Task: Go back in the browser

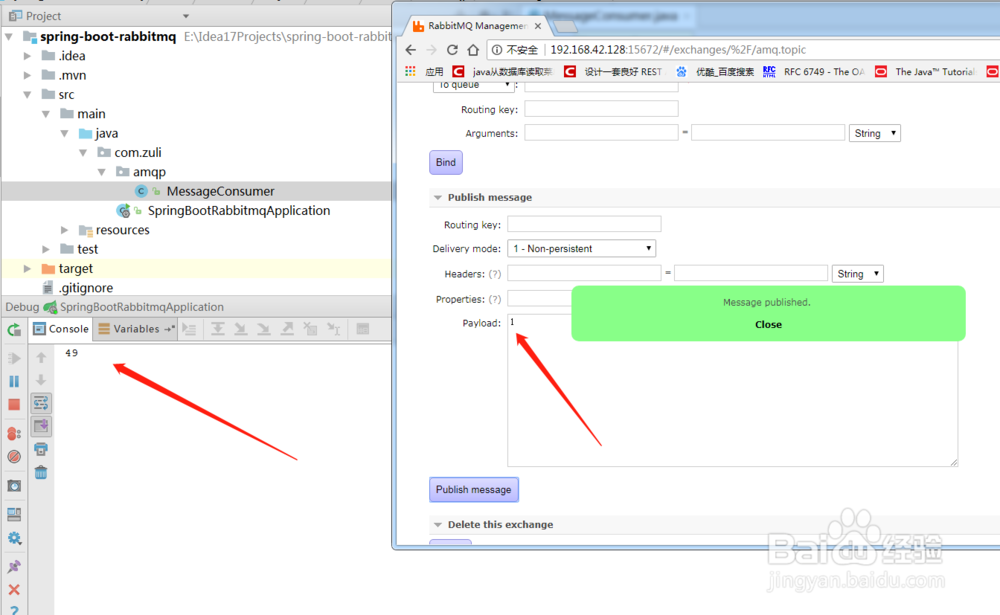Action: 411,50
